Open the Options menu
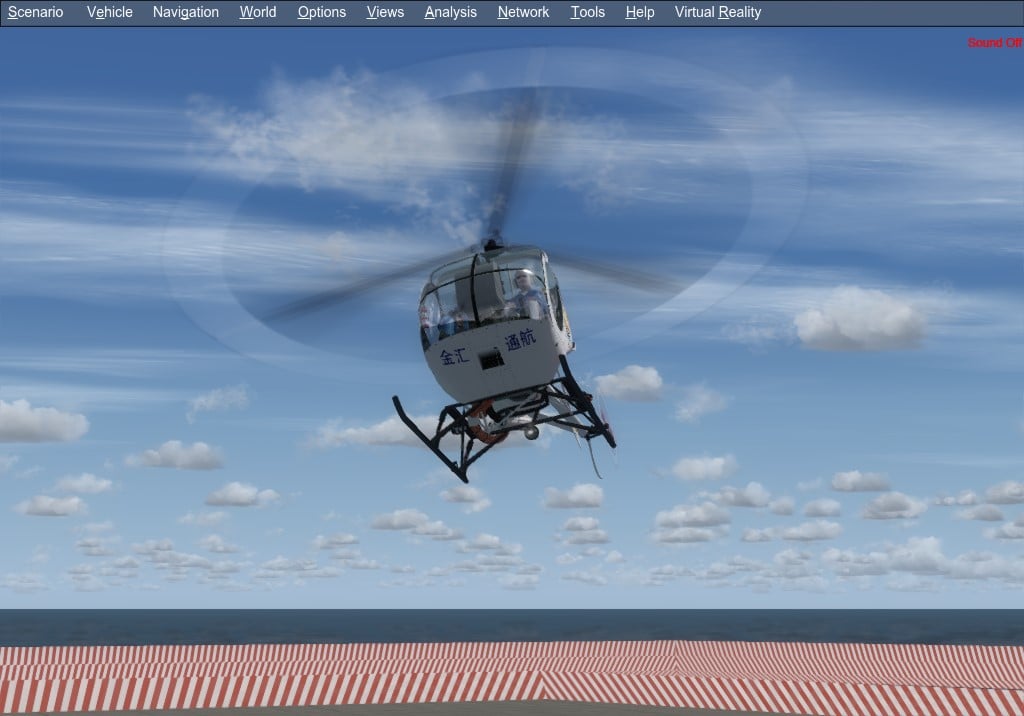 [x=321, y=12]
